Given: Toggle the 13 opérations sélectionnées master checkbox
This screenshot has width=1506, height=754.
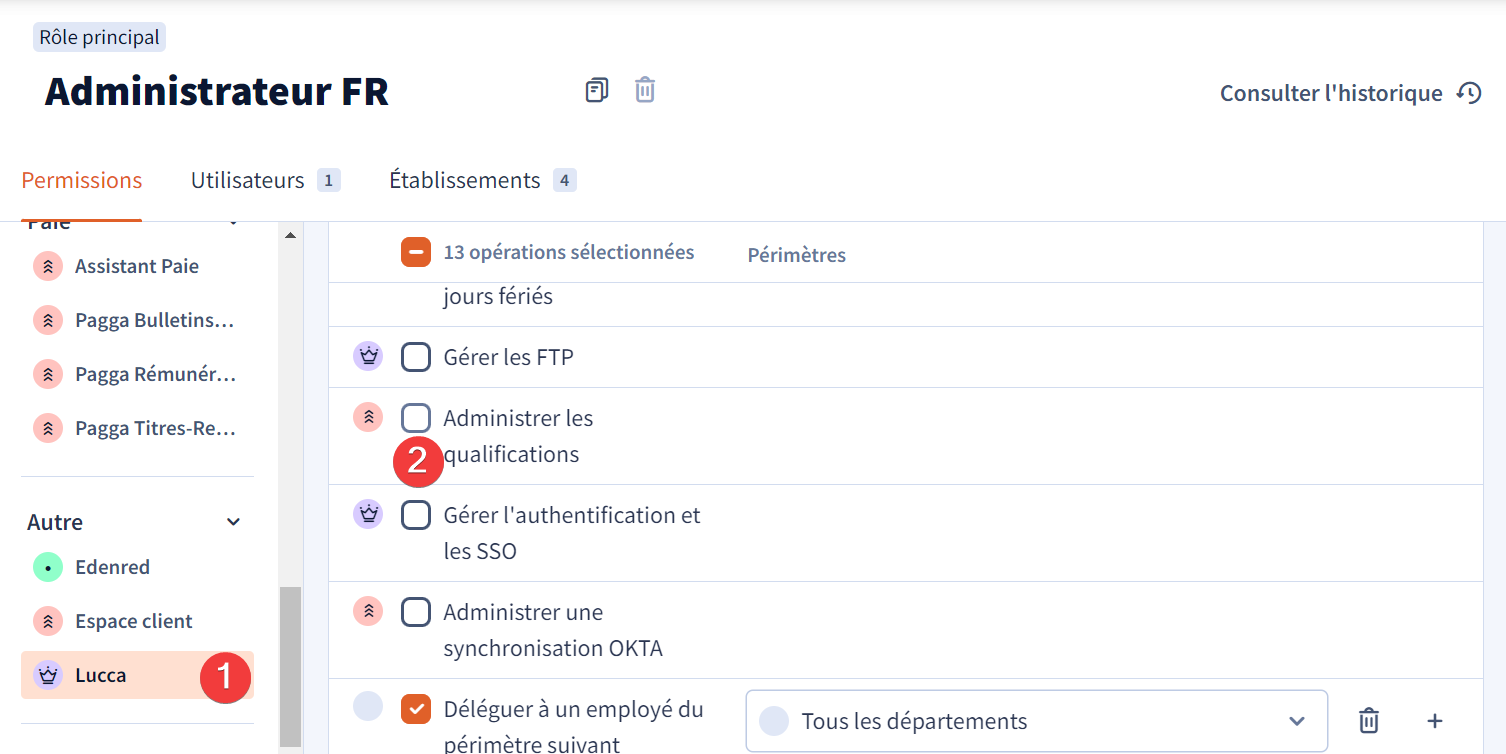Looking at the screenshot, I should (416, 252).
